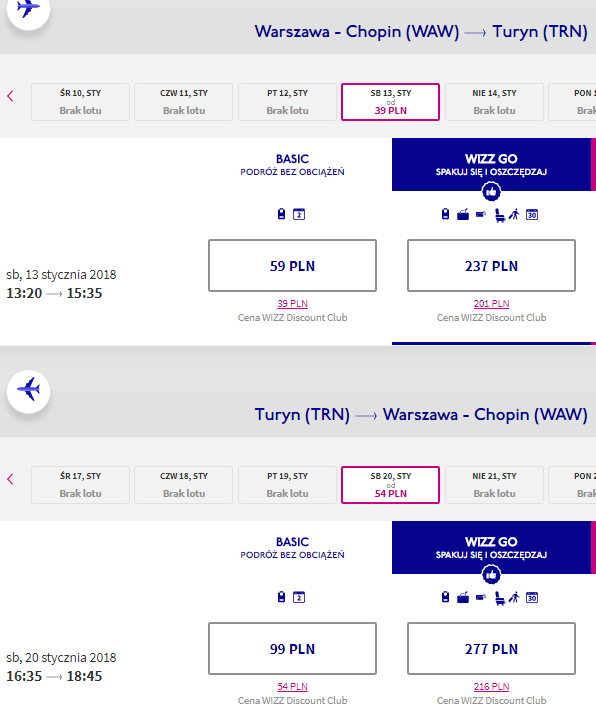This screenshot has width=596, height=710.
Task: Click the outbound WIZZ GO seat selection icon
Action: pyautogui.click(x=499, y=215)
